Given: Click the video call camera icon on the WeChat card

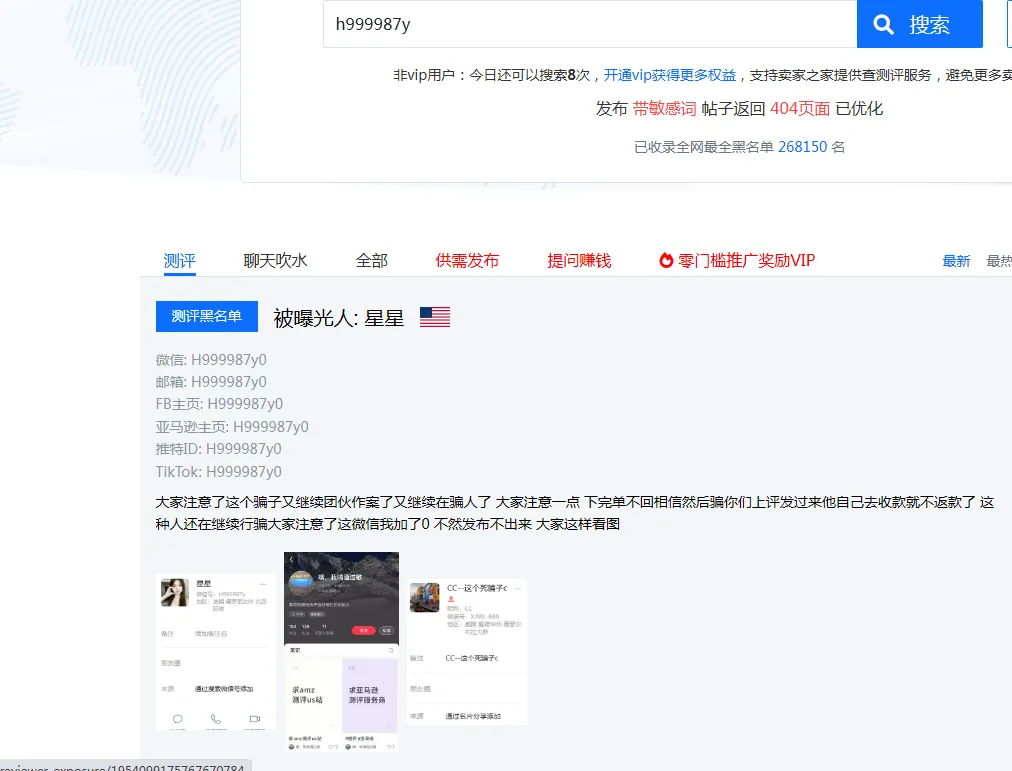Looking at the screenshot, I should pyautogui.click(x=255, y=719).
